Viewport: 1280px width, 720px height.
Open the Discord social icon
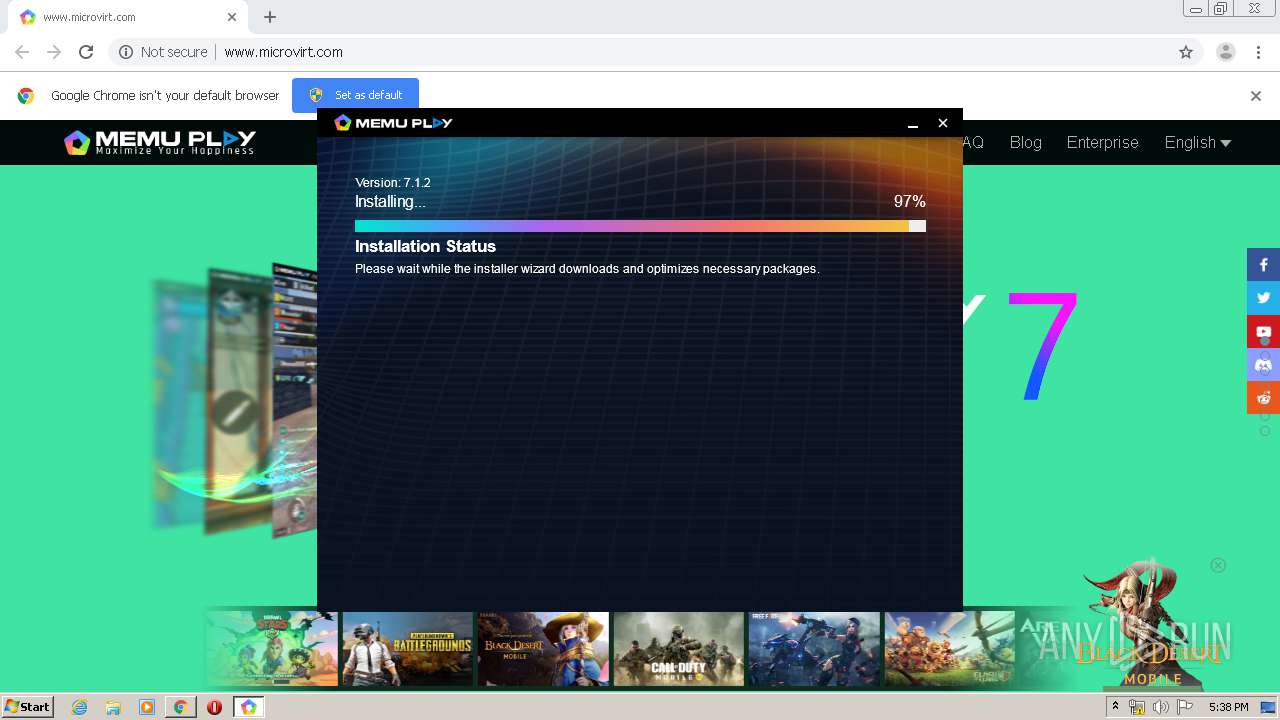[1263, 364]
